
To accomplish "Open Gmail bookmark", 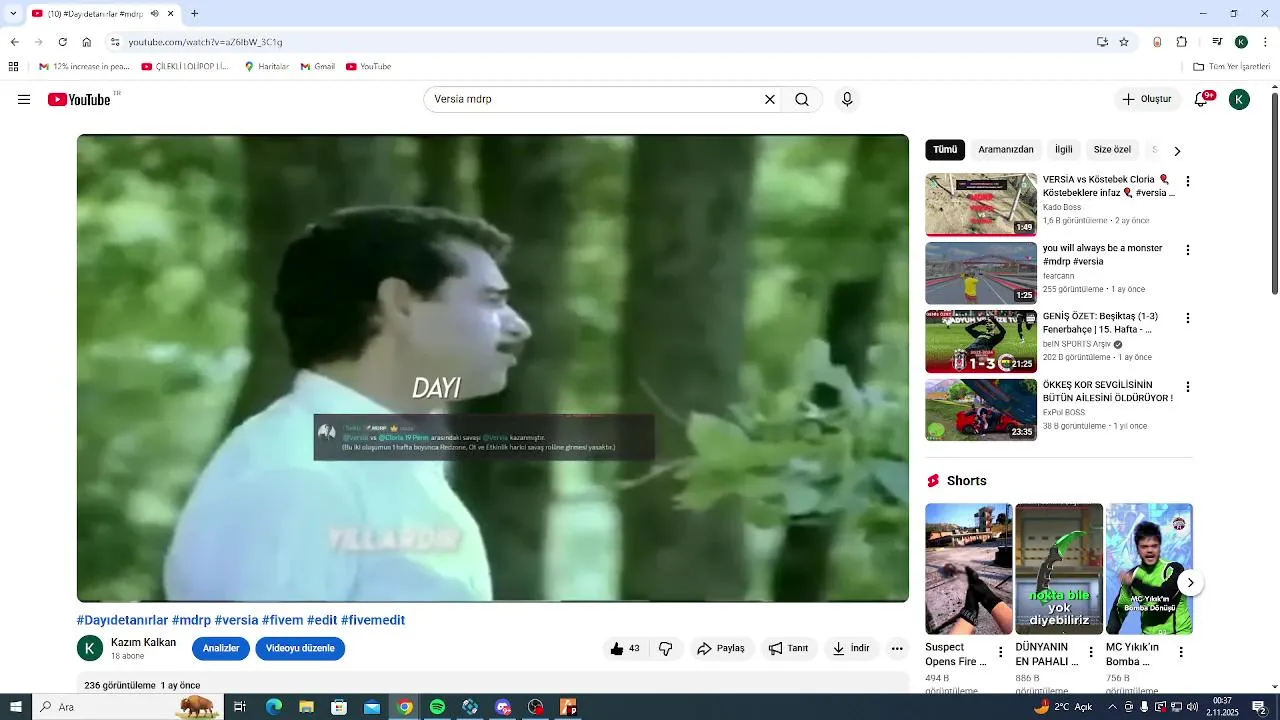I will [x=318, y=67].
